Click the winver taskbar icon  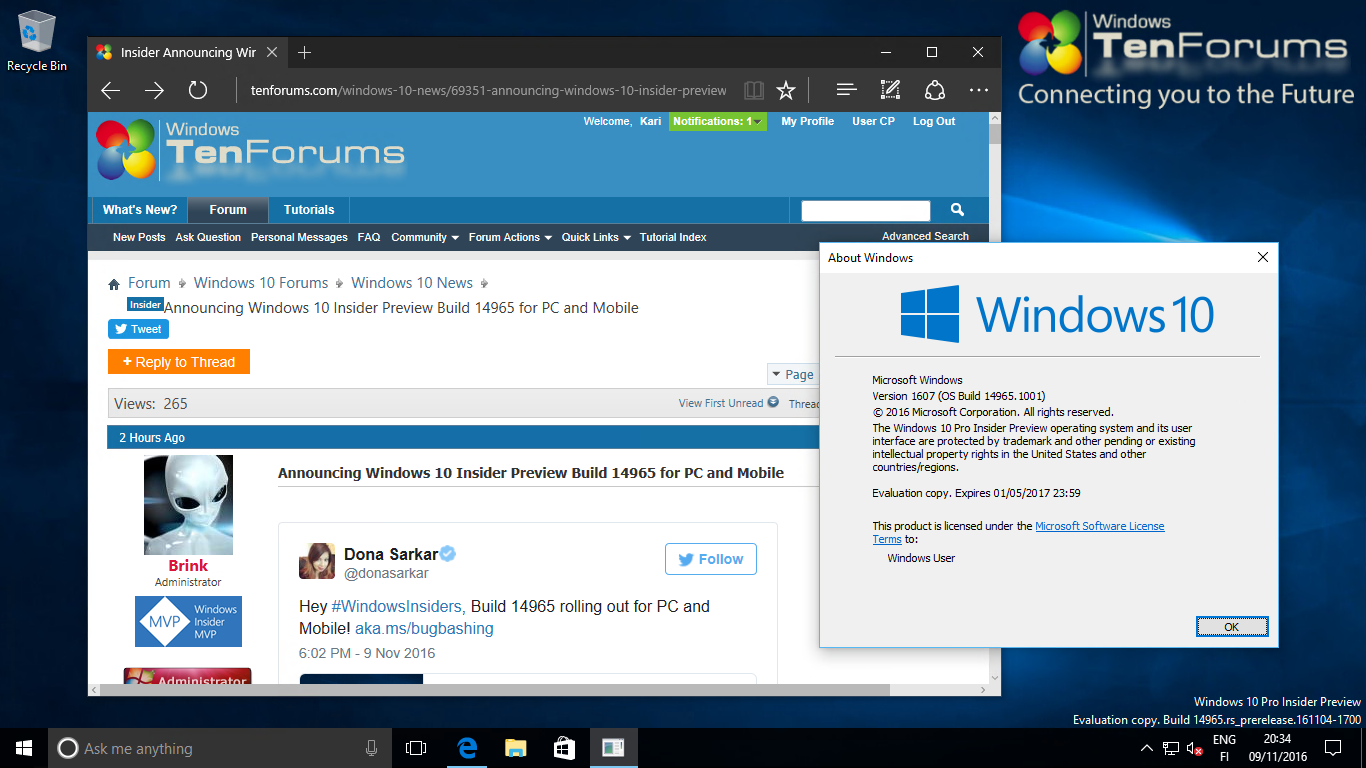[x=613, y=748]
